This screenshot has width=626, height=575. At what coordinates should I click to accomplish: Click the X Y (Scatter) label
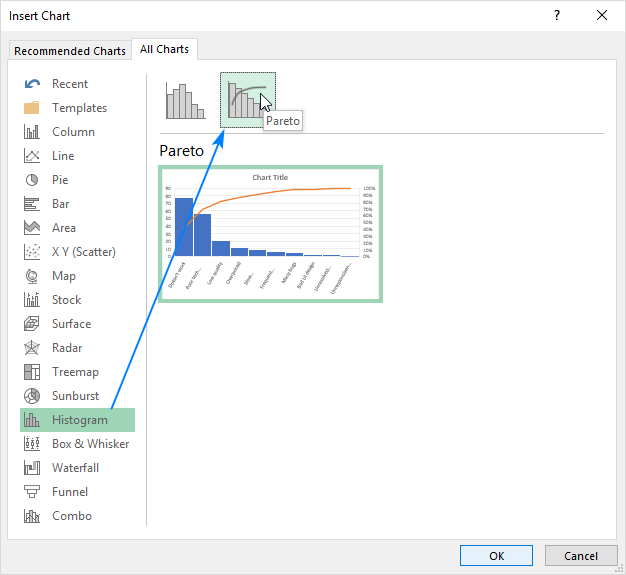point(84,252)
